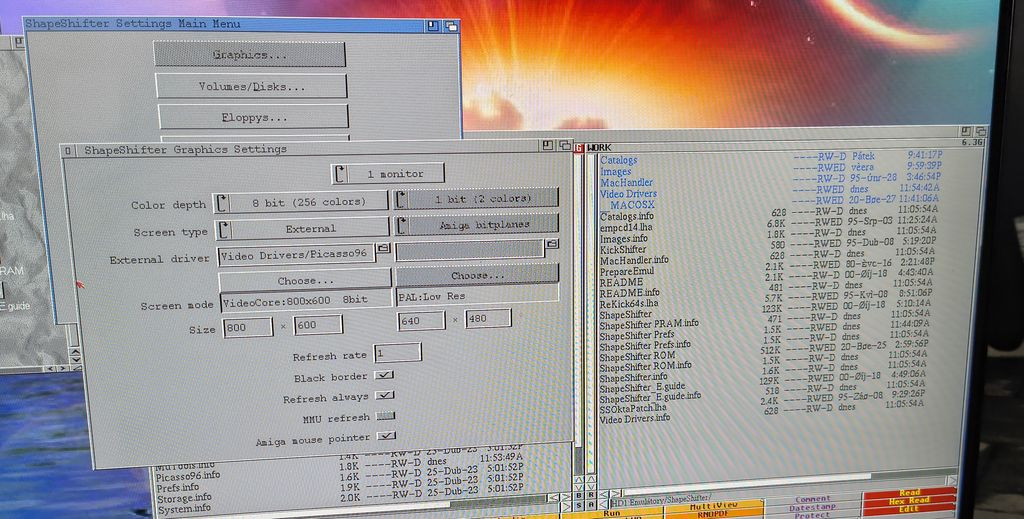The image size is (1024, 519).
Task: Click the Refresh rate input field
Action: 397,353
